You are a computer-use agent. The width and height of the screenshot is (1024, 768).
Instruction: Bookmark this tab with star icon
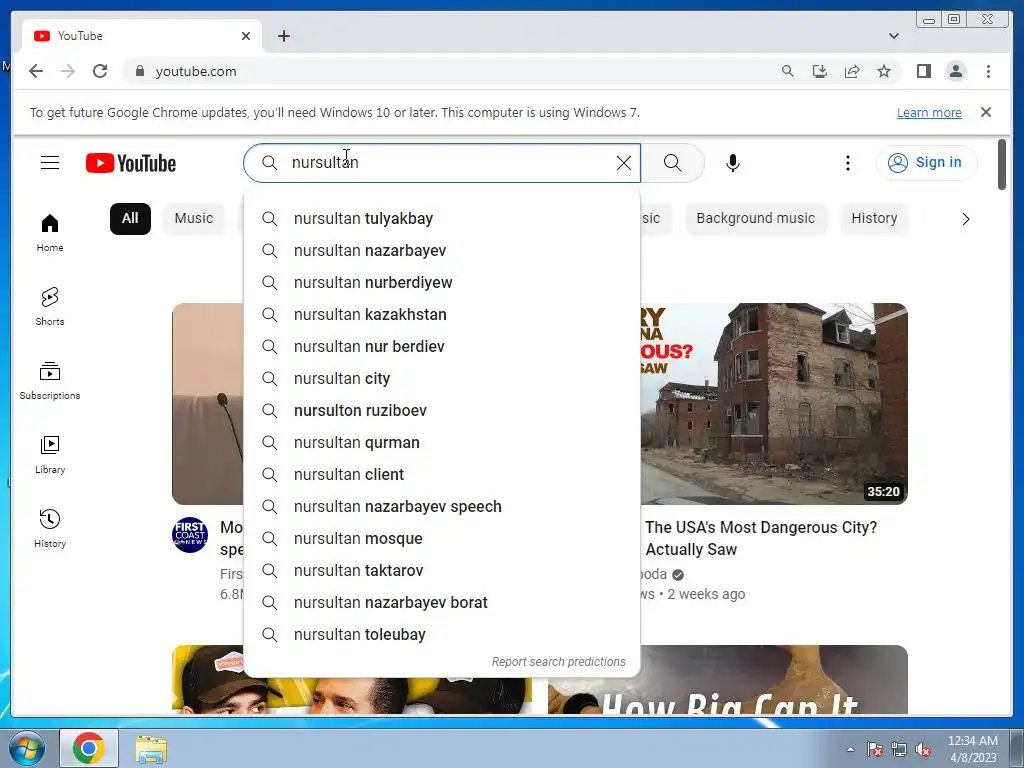point(884,71)
